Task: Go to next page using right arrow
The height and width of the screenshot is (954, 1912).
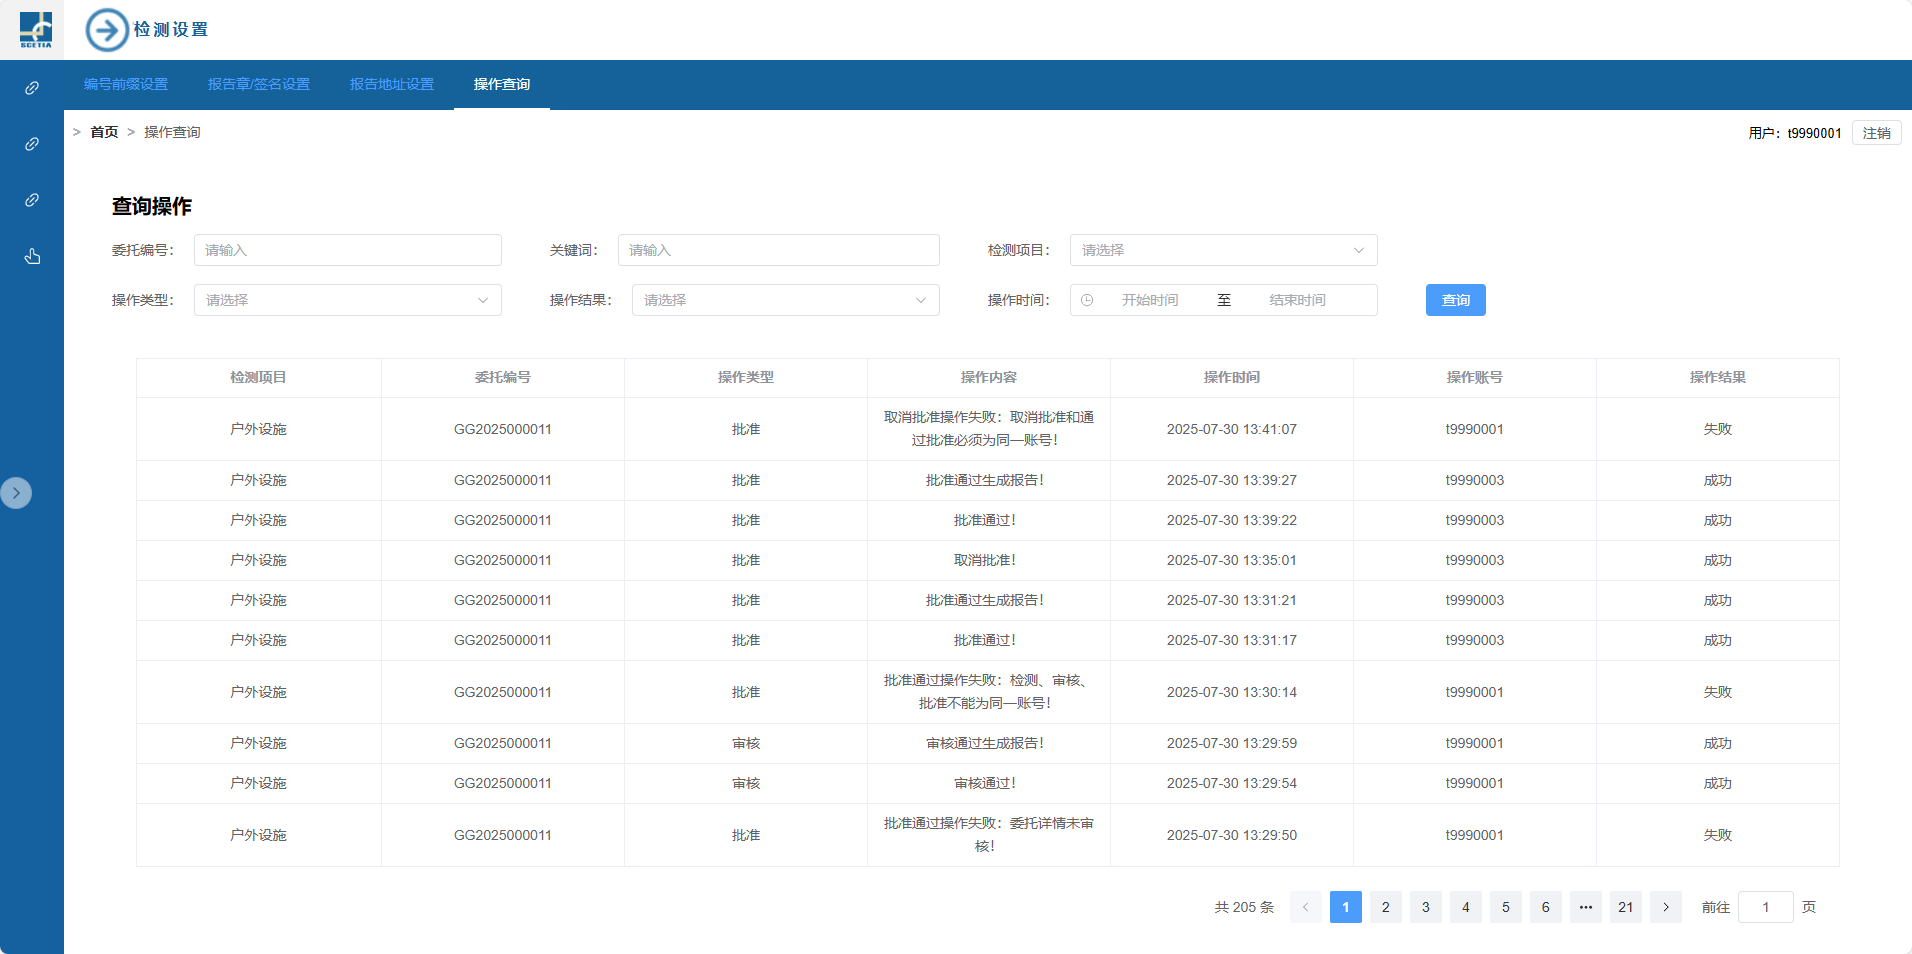Action: pyautogui.click(x=1665, y=907)
